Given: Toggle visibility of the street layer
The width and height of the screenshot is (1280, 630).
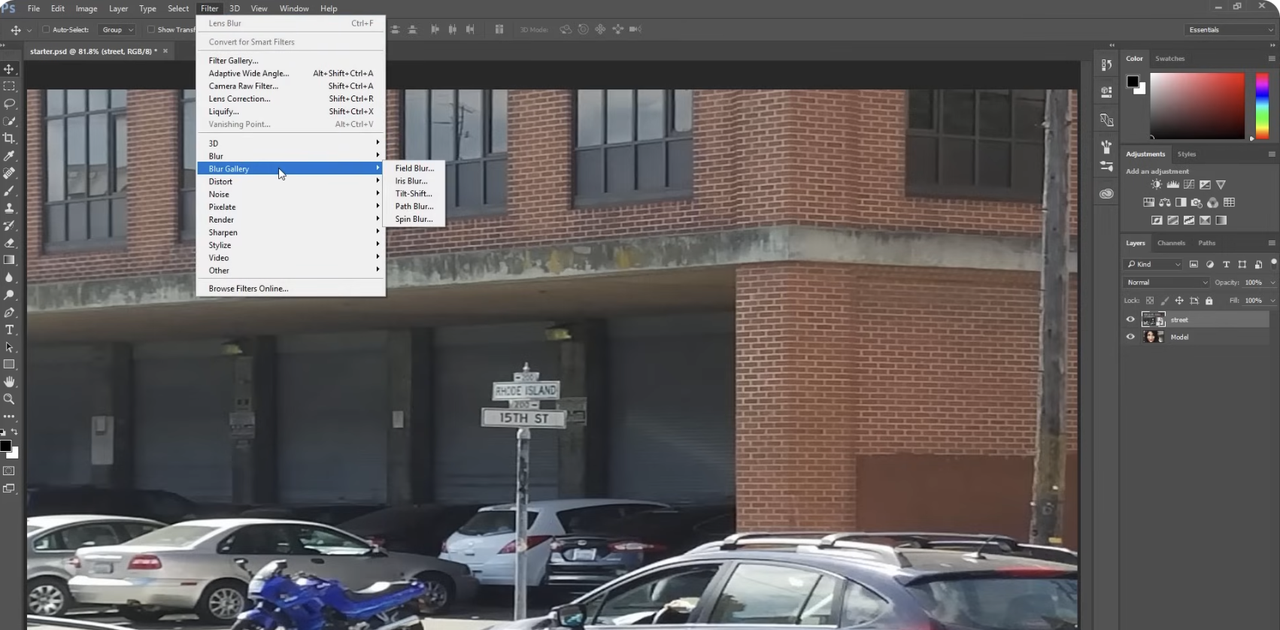Looking at the screenshot, I should click(1131, 319).
